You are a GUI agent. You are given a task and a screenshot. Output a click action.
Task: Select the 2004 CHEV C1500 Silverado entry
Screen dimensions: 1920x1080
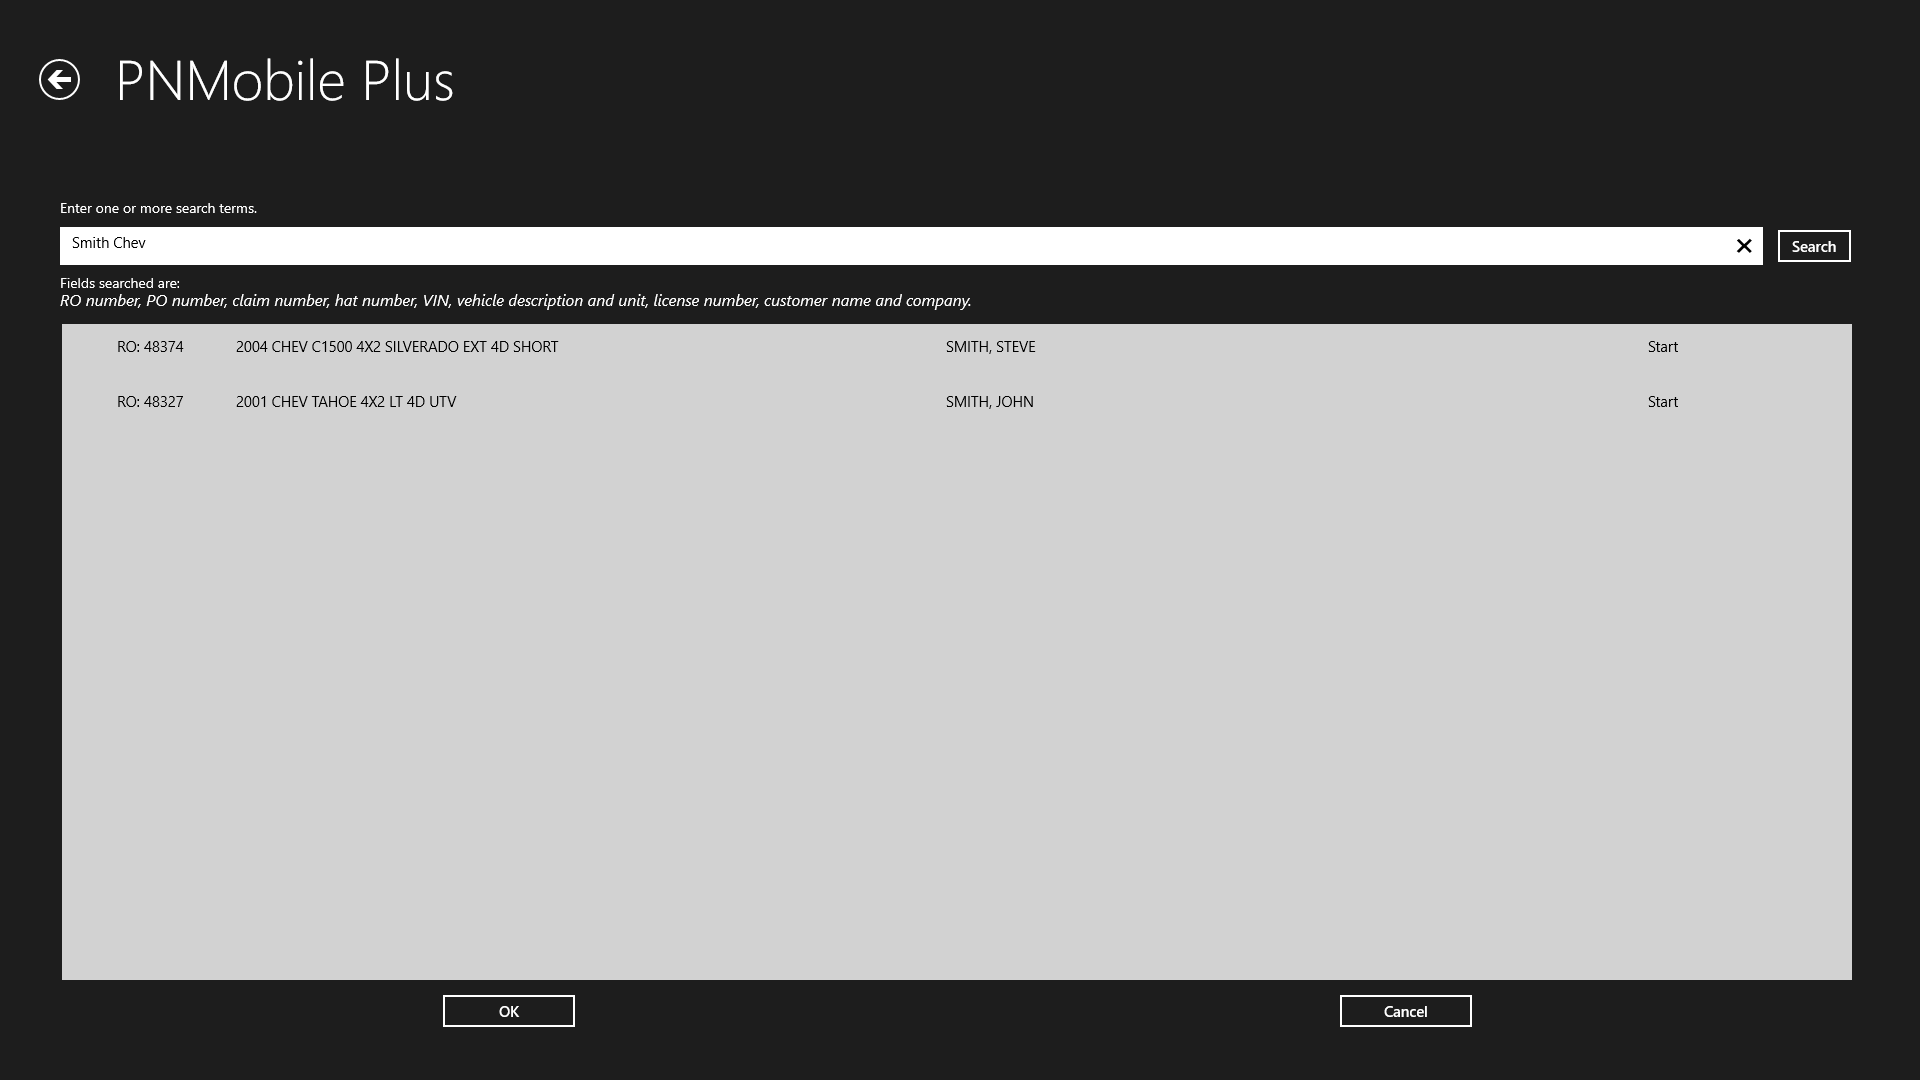click(x=397, y=347)
